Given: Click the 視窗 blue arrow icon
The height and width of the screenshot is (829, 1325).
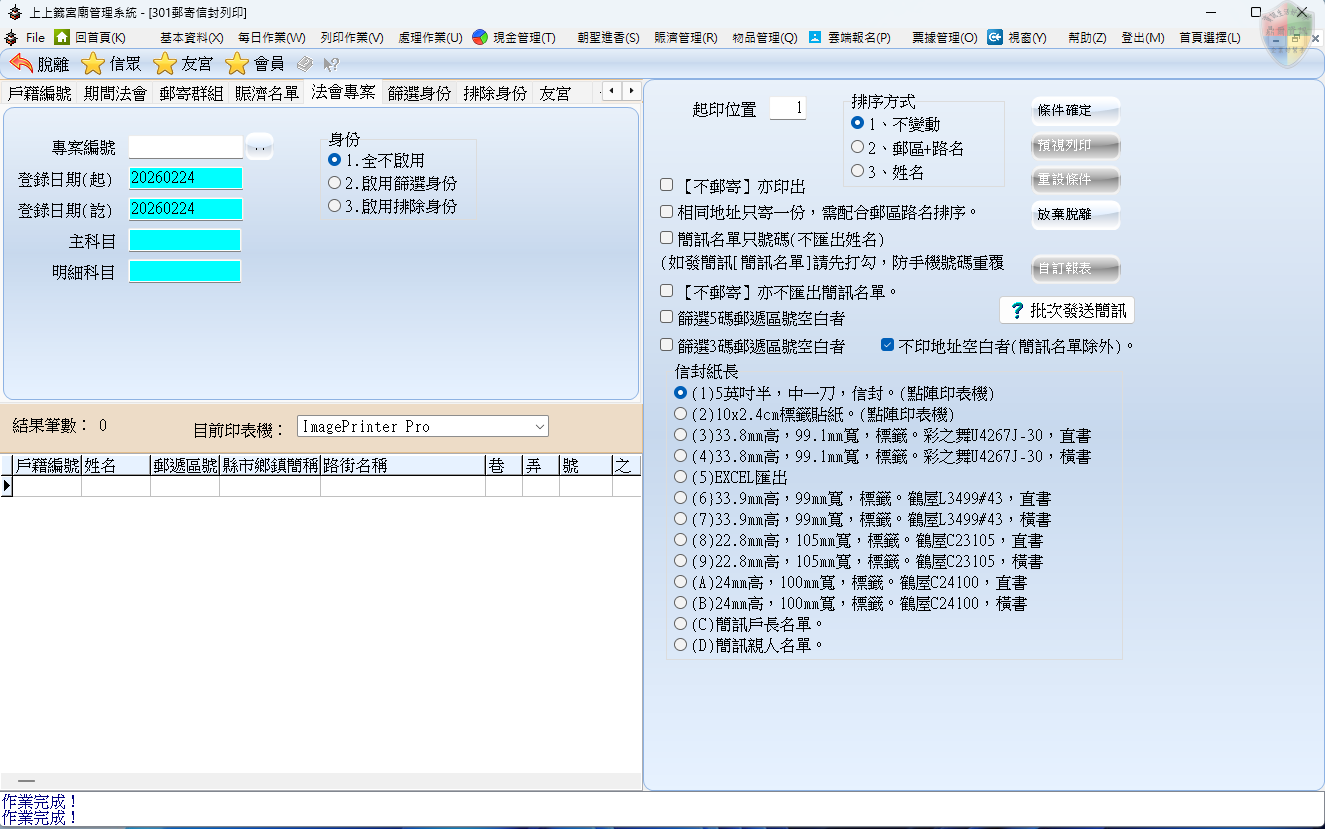Looking at the screenshot, I should [x=995, y=37].
